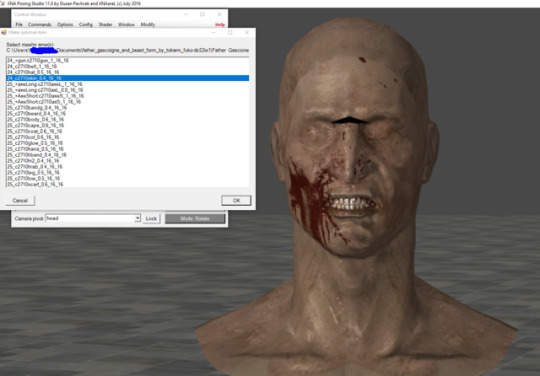540x376 pixels.
Task: Open the Options menu
Action: click(65, 24)
